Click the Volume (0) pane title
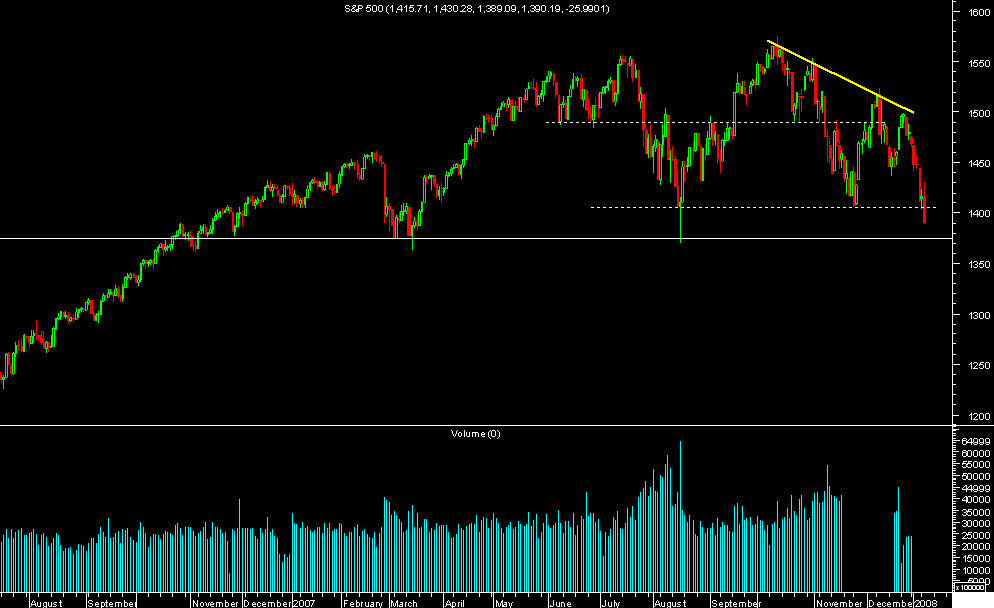 (475, 434)
